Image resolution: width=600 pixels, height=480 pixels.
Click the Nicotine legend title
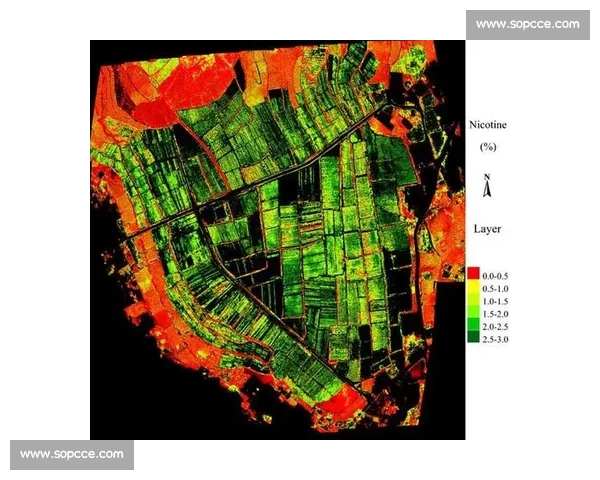pyautogui.click(x=487, y=125)
